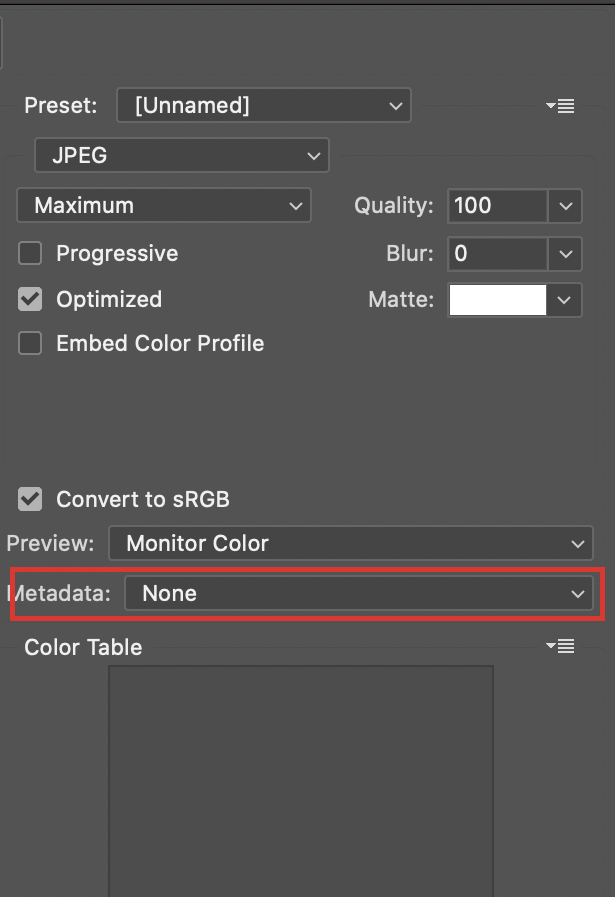
Task: Disable Convert to sRGB
Action: click(x=30, y=499)
